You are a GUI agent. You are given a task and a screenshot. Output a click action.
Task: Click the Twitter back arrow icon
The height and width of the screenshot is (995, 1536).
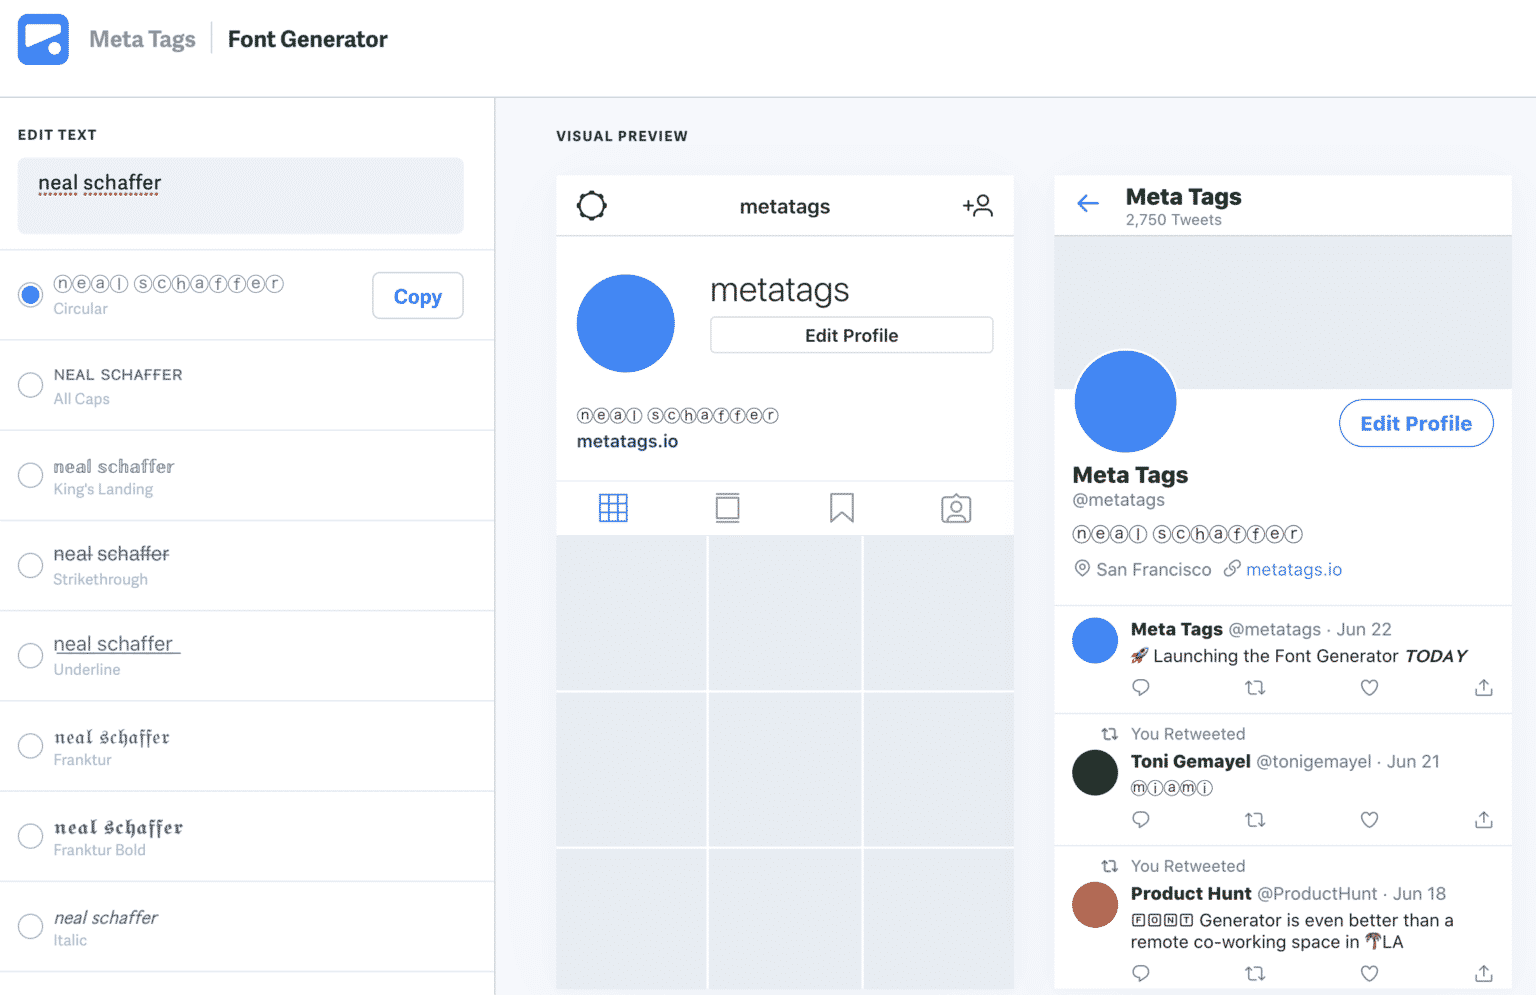(1088, 204)
